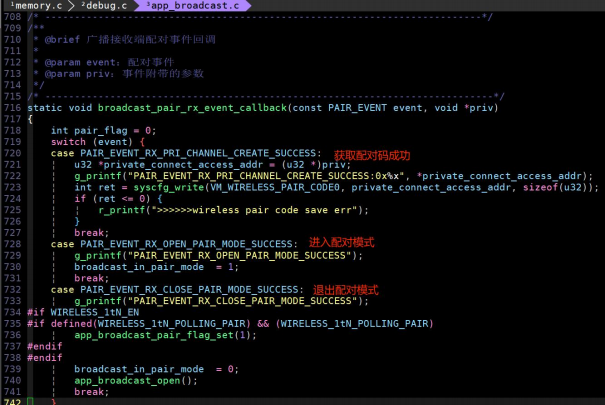Click the g_printf call on line 733
This screenshot has height=405, width=605.
point(221,301)
